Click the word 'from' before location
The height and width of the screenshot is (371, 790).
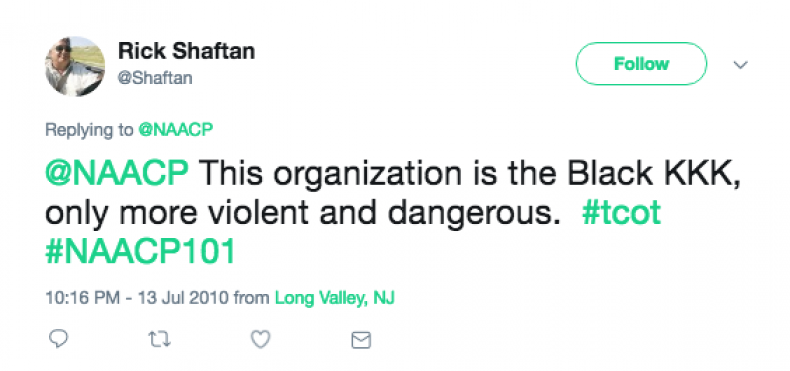(x=252, y=298)
